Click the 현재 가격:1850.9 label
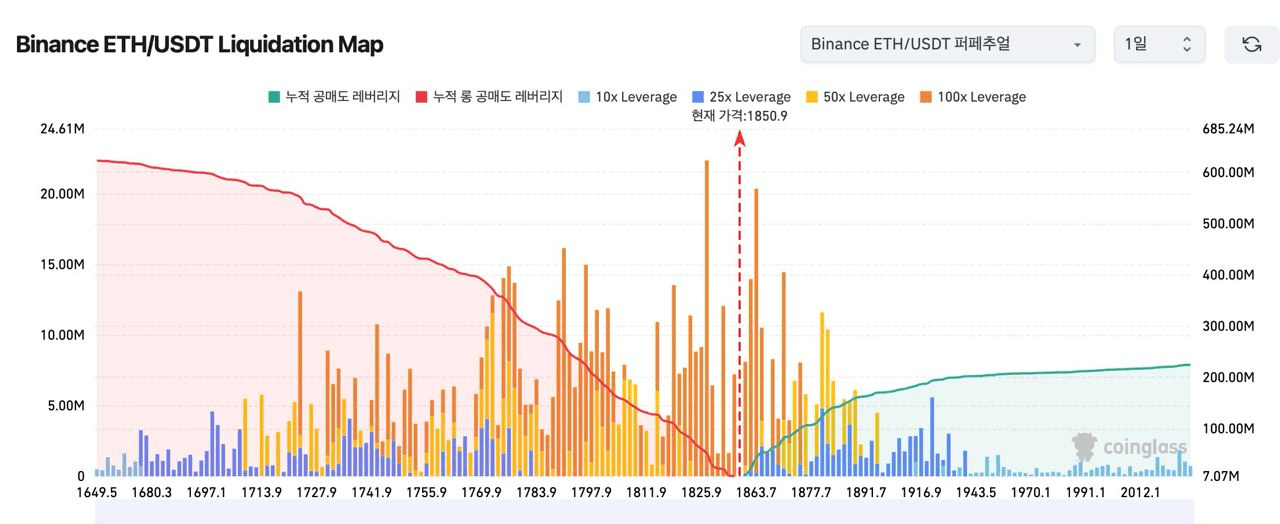The image size is (1280, 524). pyautogui.click(x=739, y=116)
